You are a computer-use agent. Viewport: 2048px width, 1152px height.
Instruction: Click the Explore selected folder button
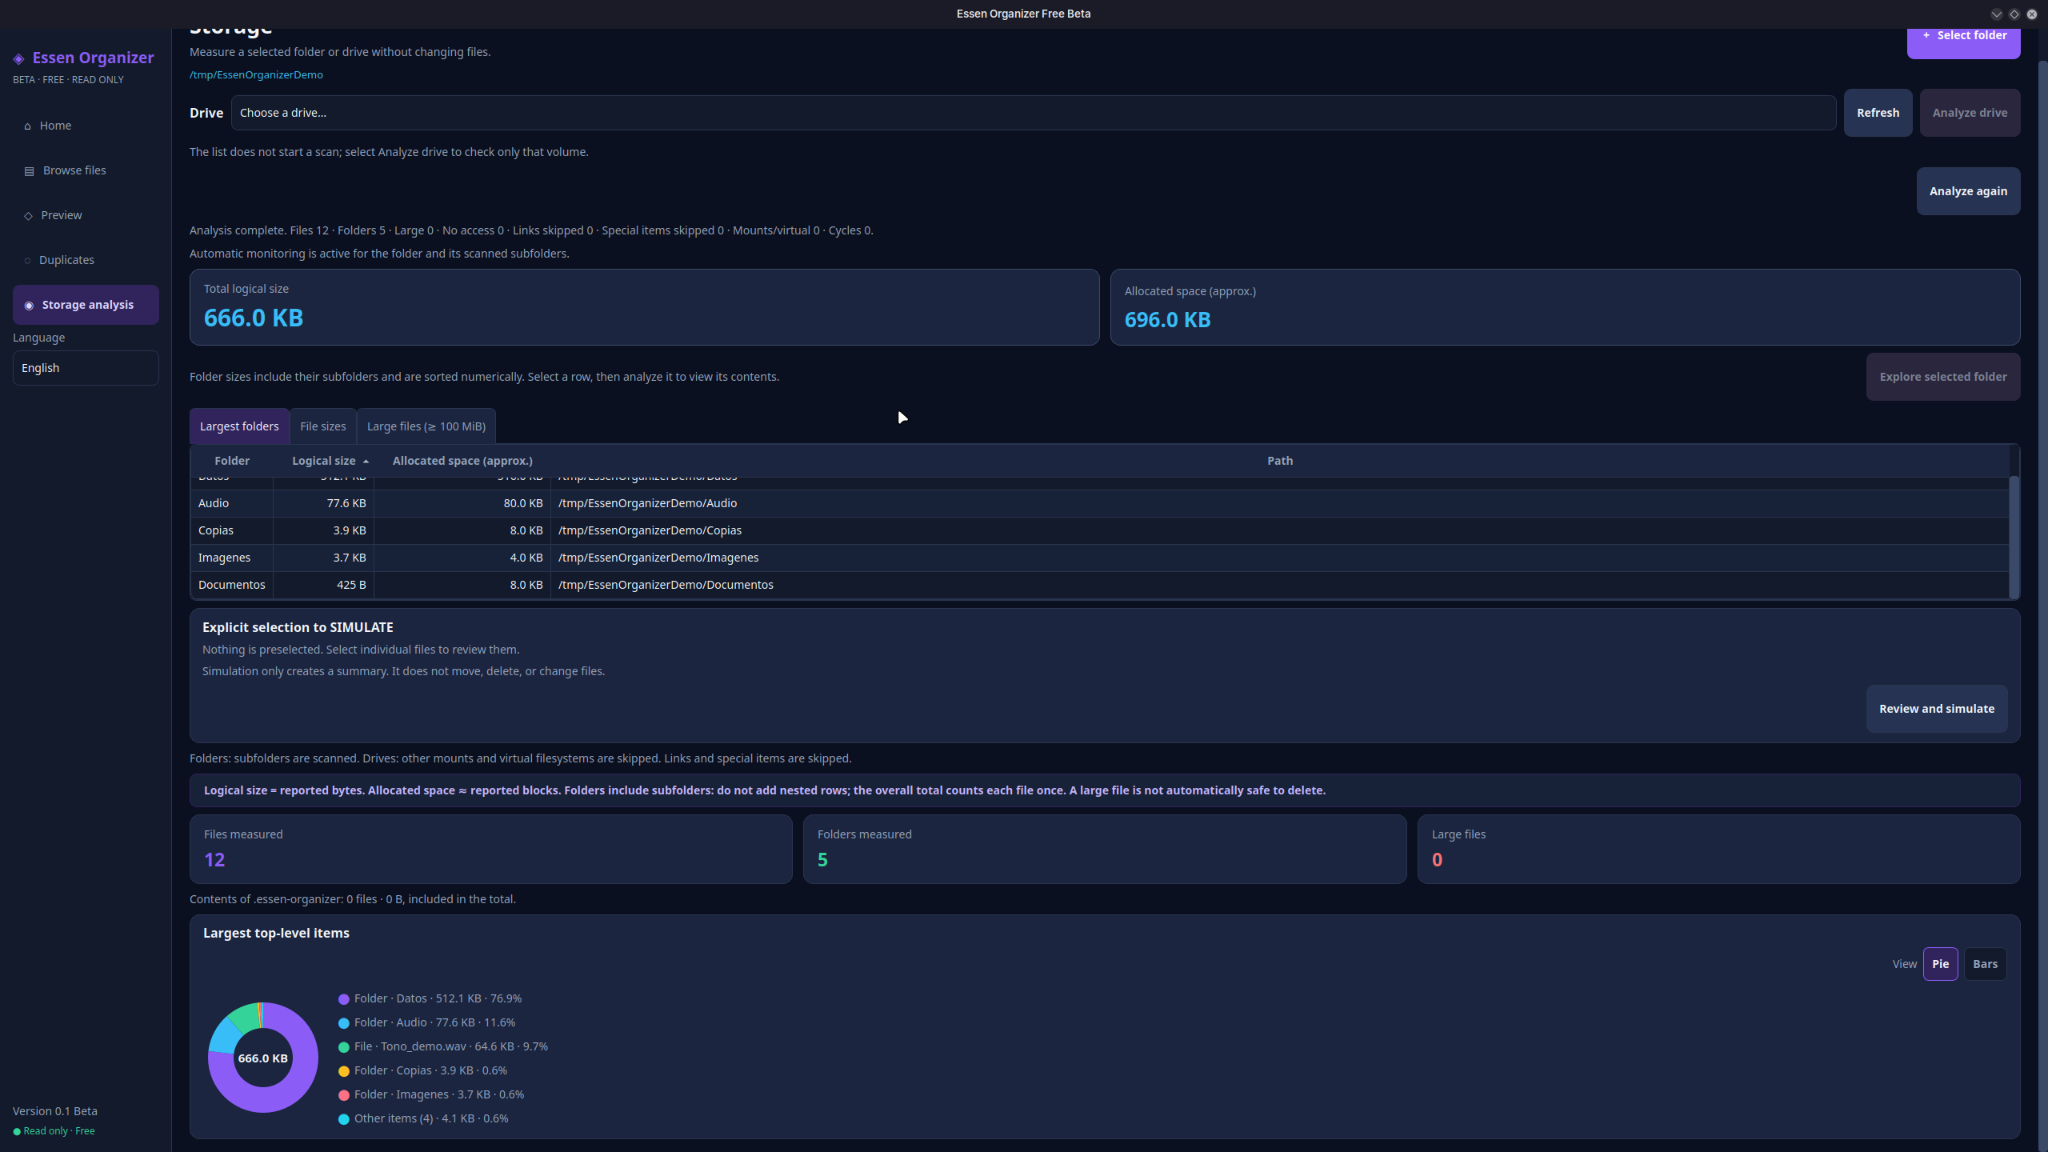(x=1943, y=377)
